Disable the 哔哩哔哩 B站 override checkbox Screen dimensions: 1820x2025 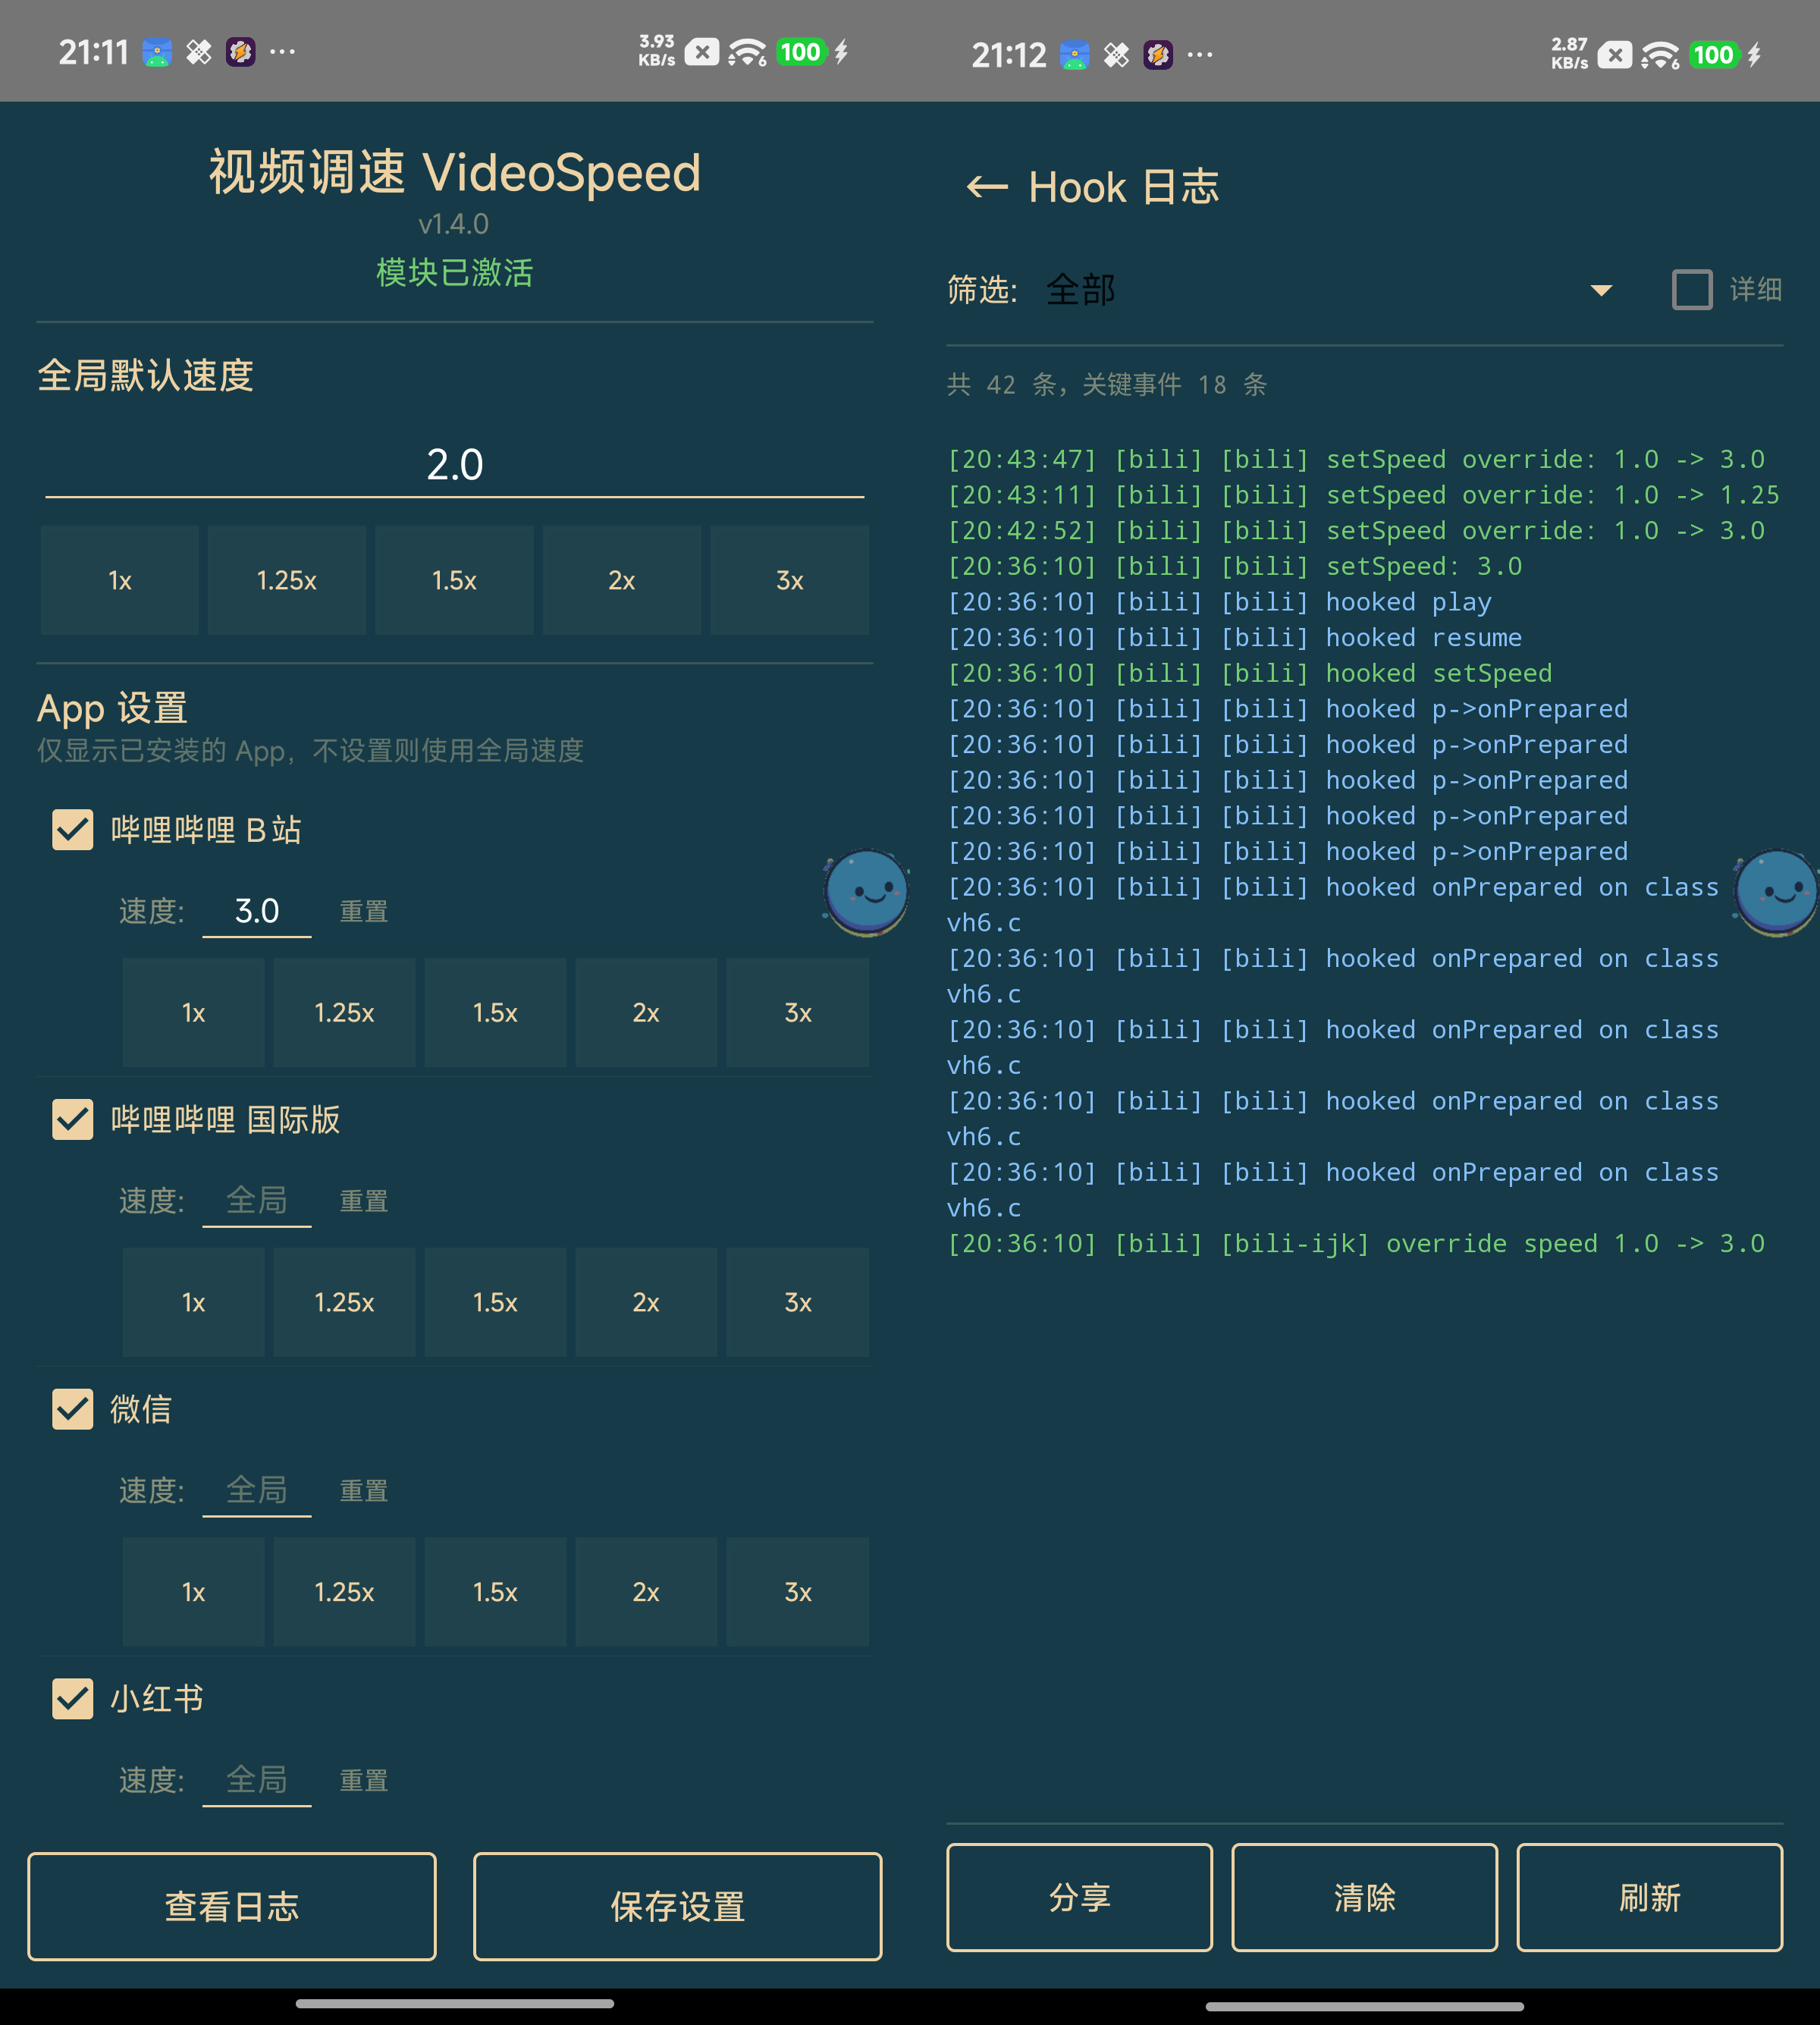tap(72, 830)
